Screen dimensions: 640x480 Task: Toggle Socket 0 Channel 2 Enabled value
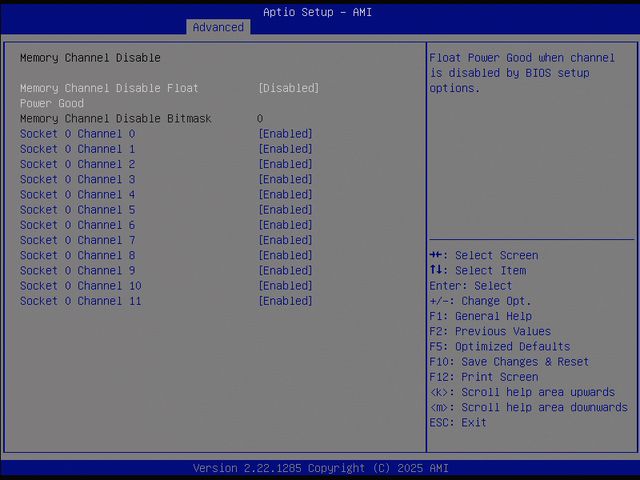tap(285, 164)
